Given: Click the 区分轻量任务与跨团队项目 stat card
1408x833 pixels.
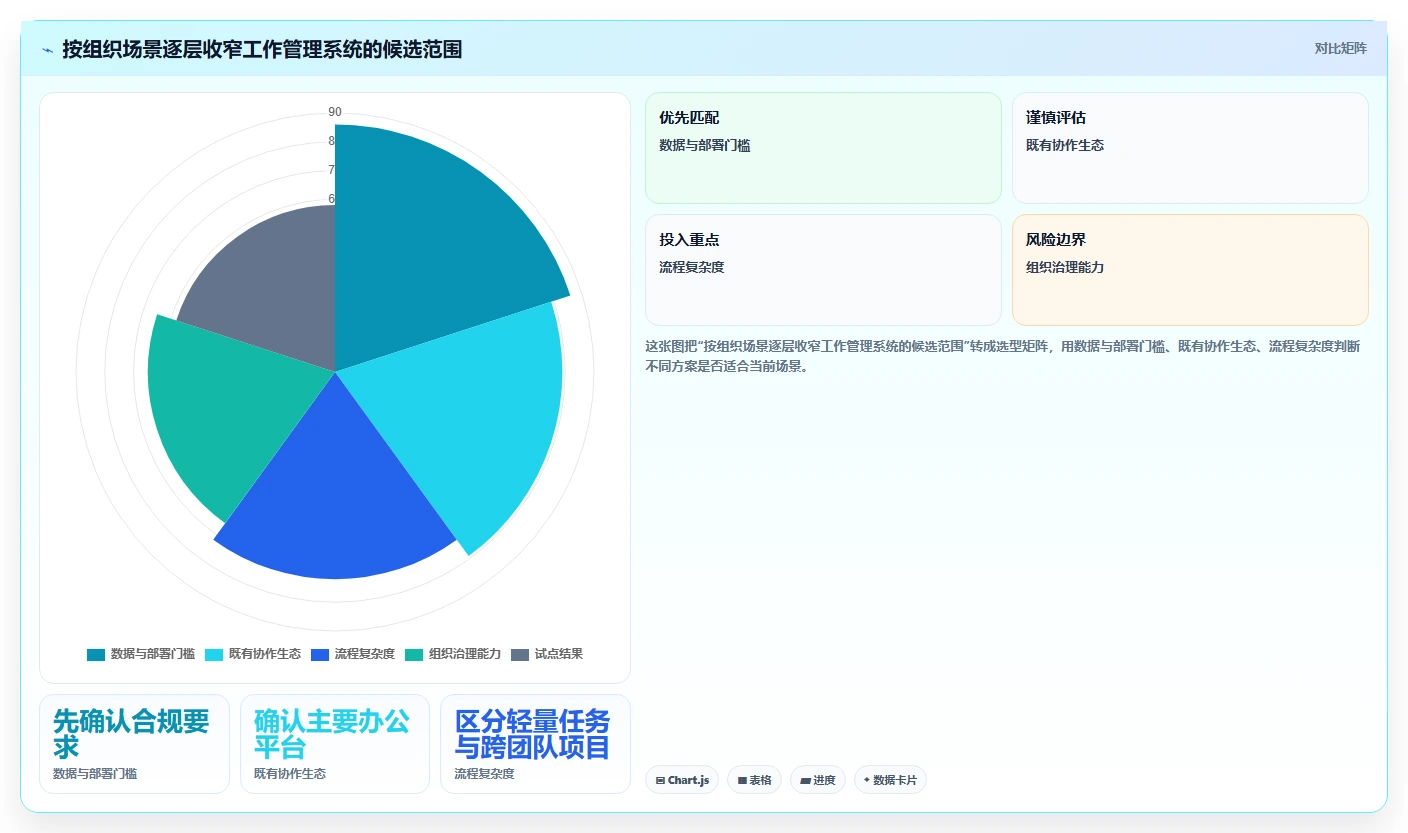Looking at the screenshot, I should 535,744.
